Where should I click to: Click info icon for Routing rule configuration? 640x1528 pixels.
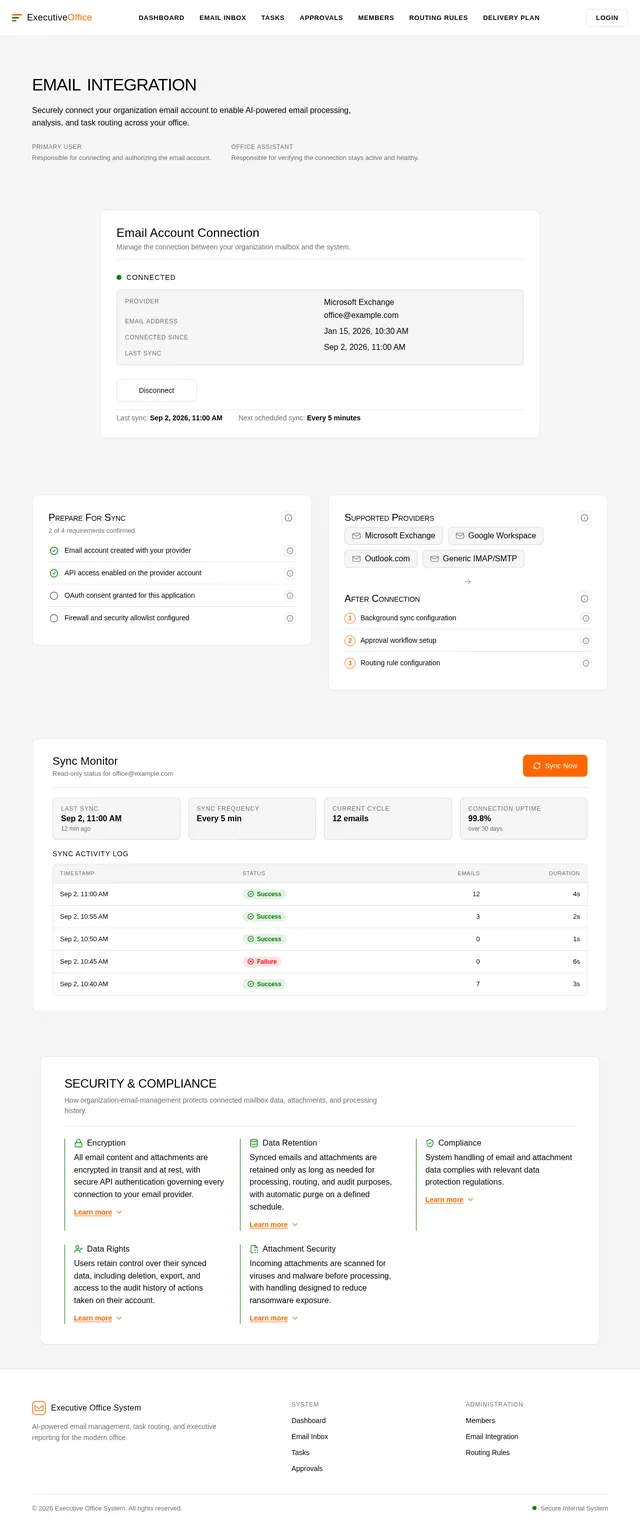(586, 663)
